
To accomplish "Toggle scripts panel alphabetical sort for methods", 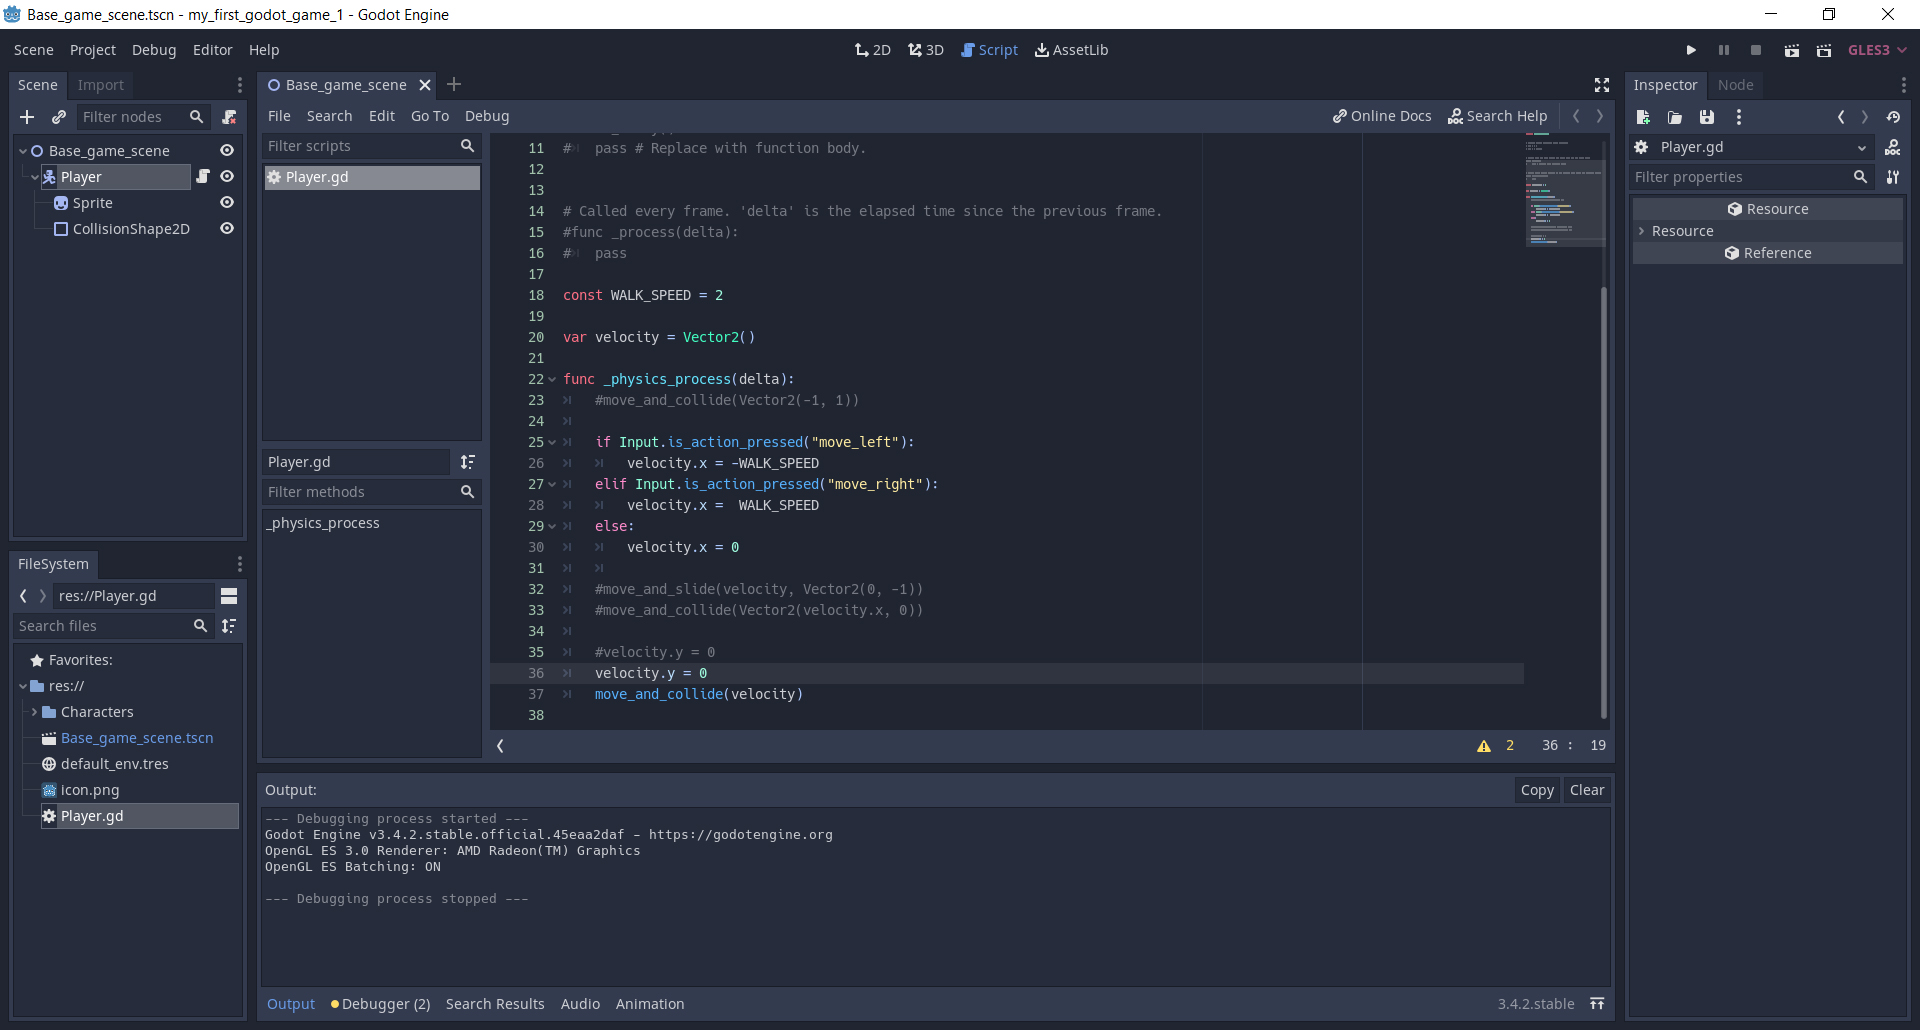I will tap(468, 462).
